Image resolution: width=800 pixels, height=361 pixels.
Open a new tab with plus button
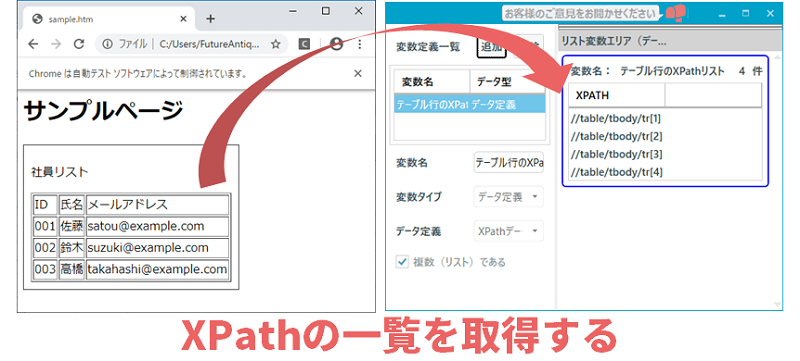coord(210,19)
